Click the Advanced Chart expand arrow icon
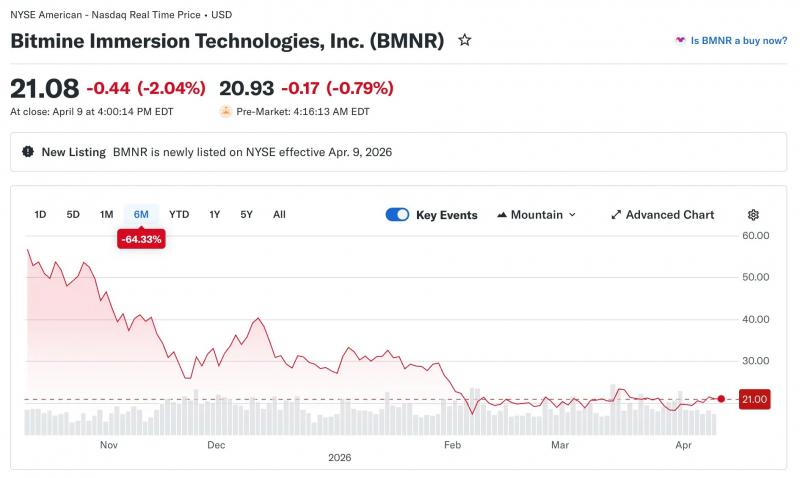The height and width of the screenshot is (478, 800). pos(616,215)
